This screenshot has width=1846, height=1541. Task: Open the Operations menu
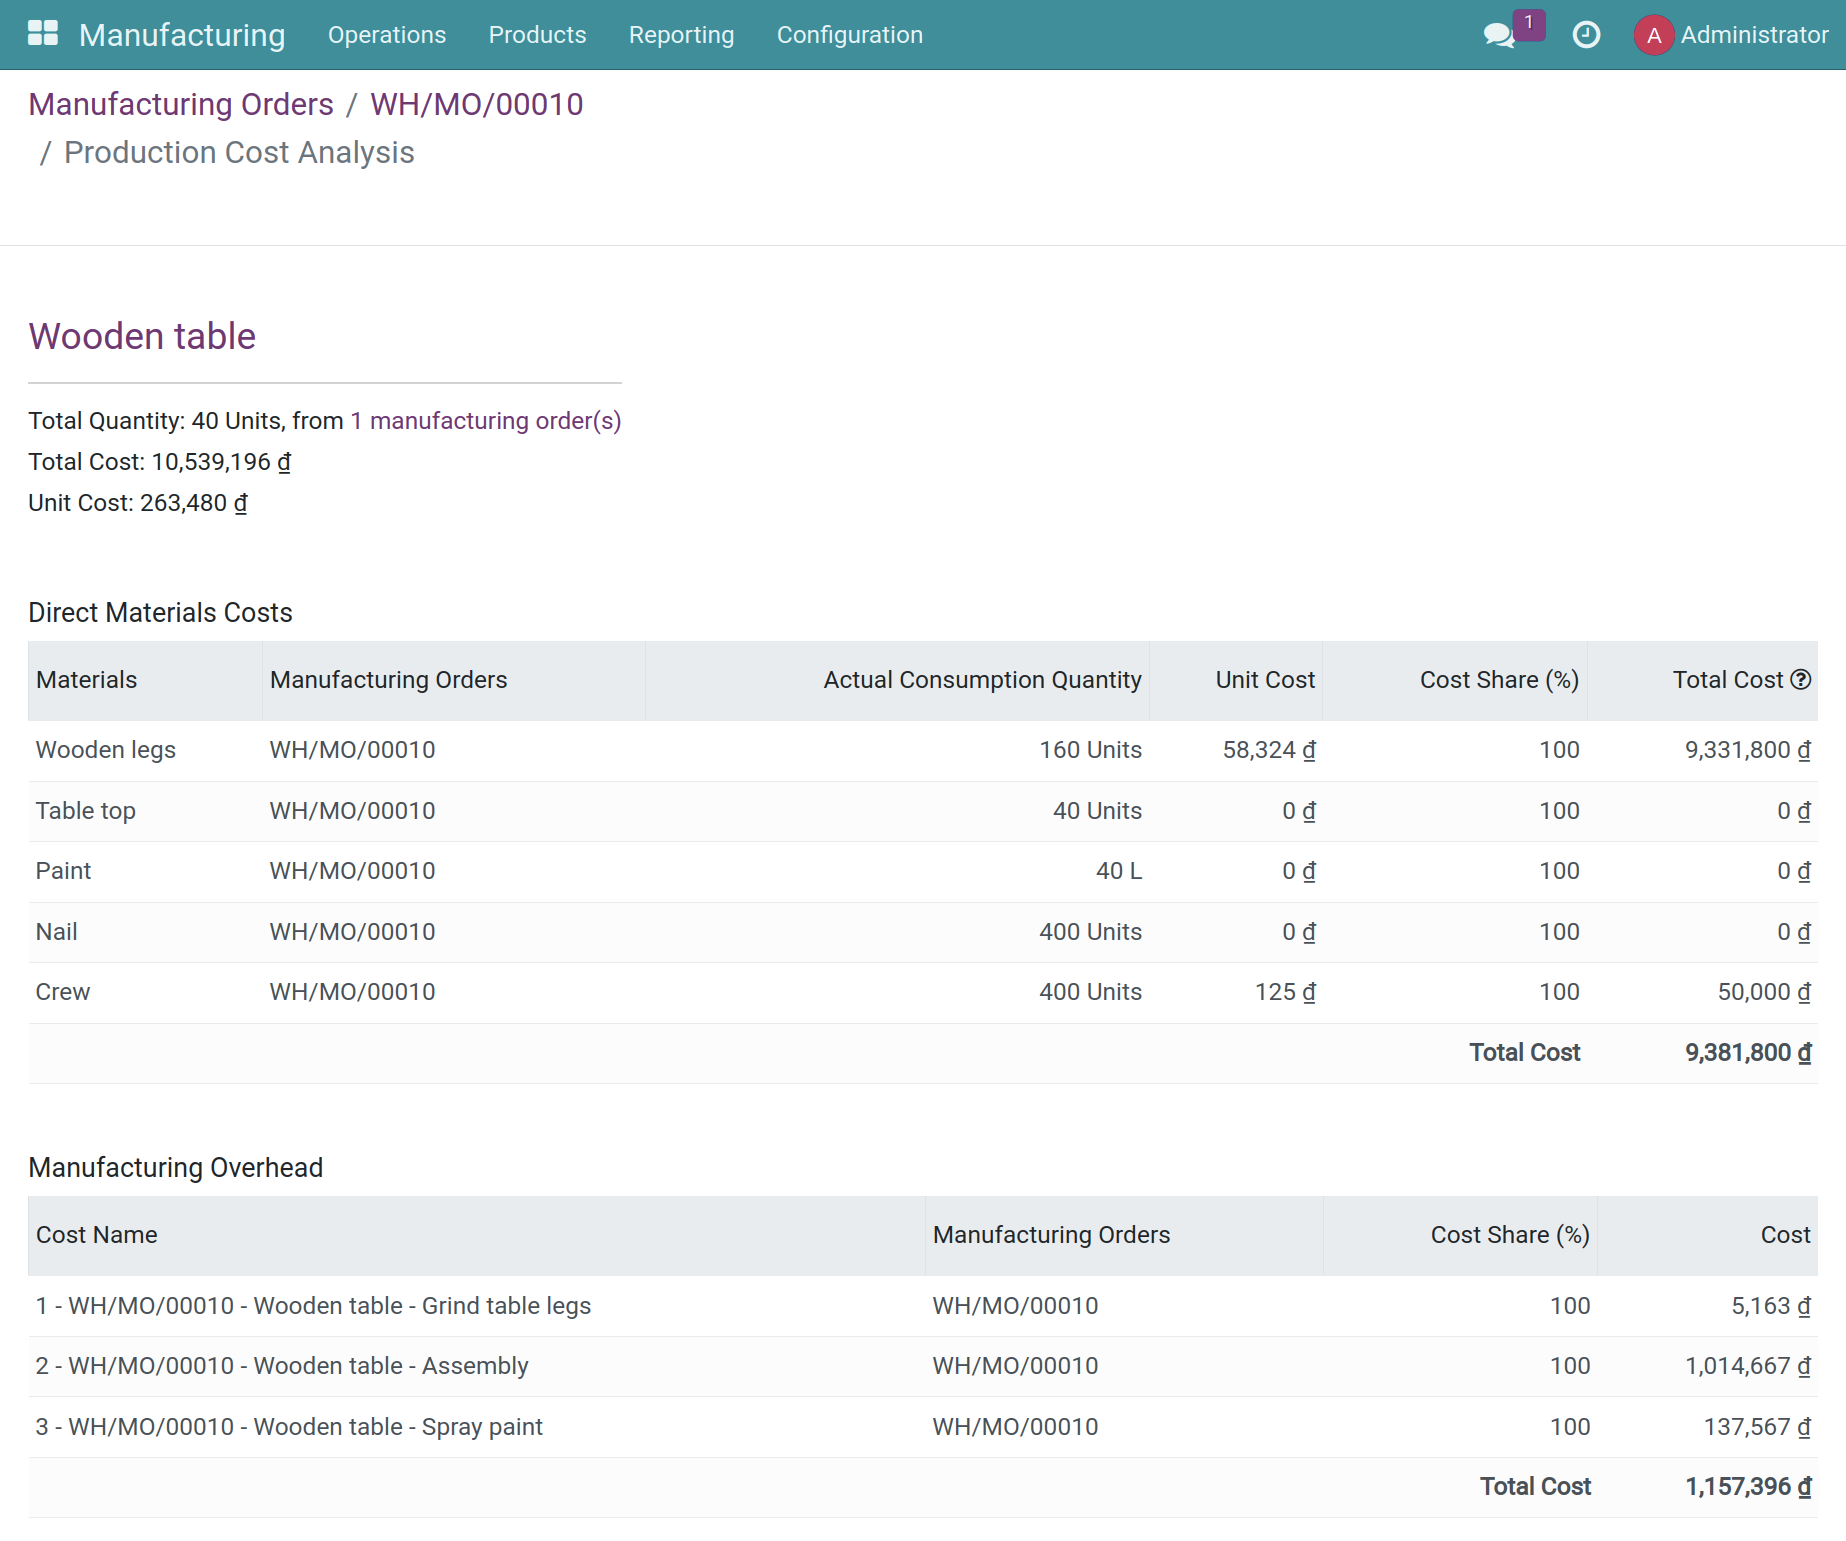[387, 35]
